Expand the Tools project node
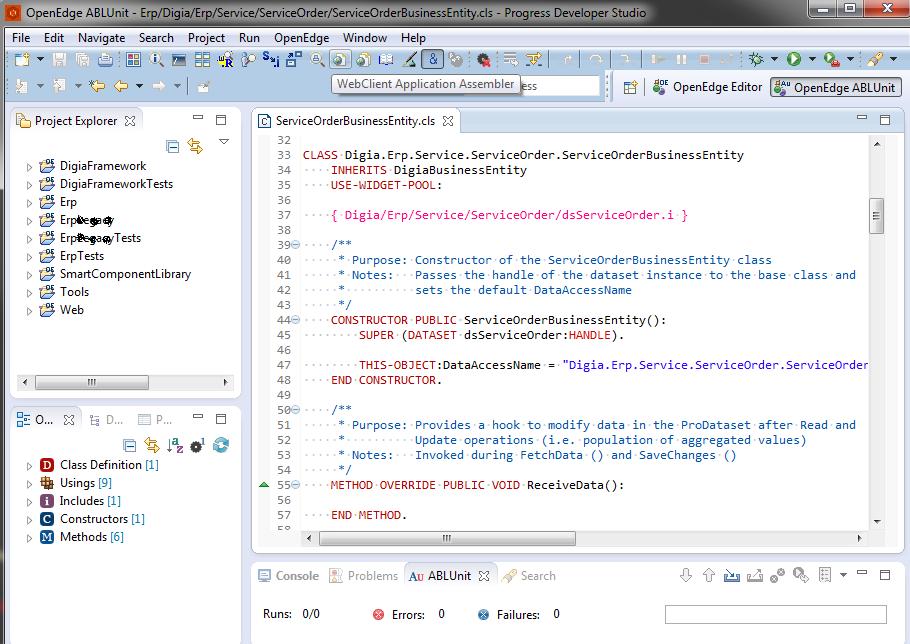Viewport: 910px width, 644px height. click(x=29, y=293)
